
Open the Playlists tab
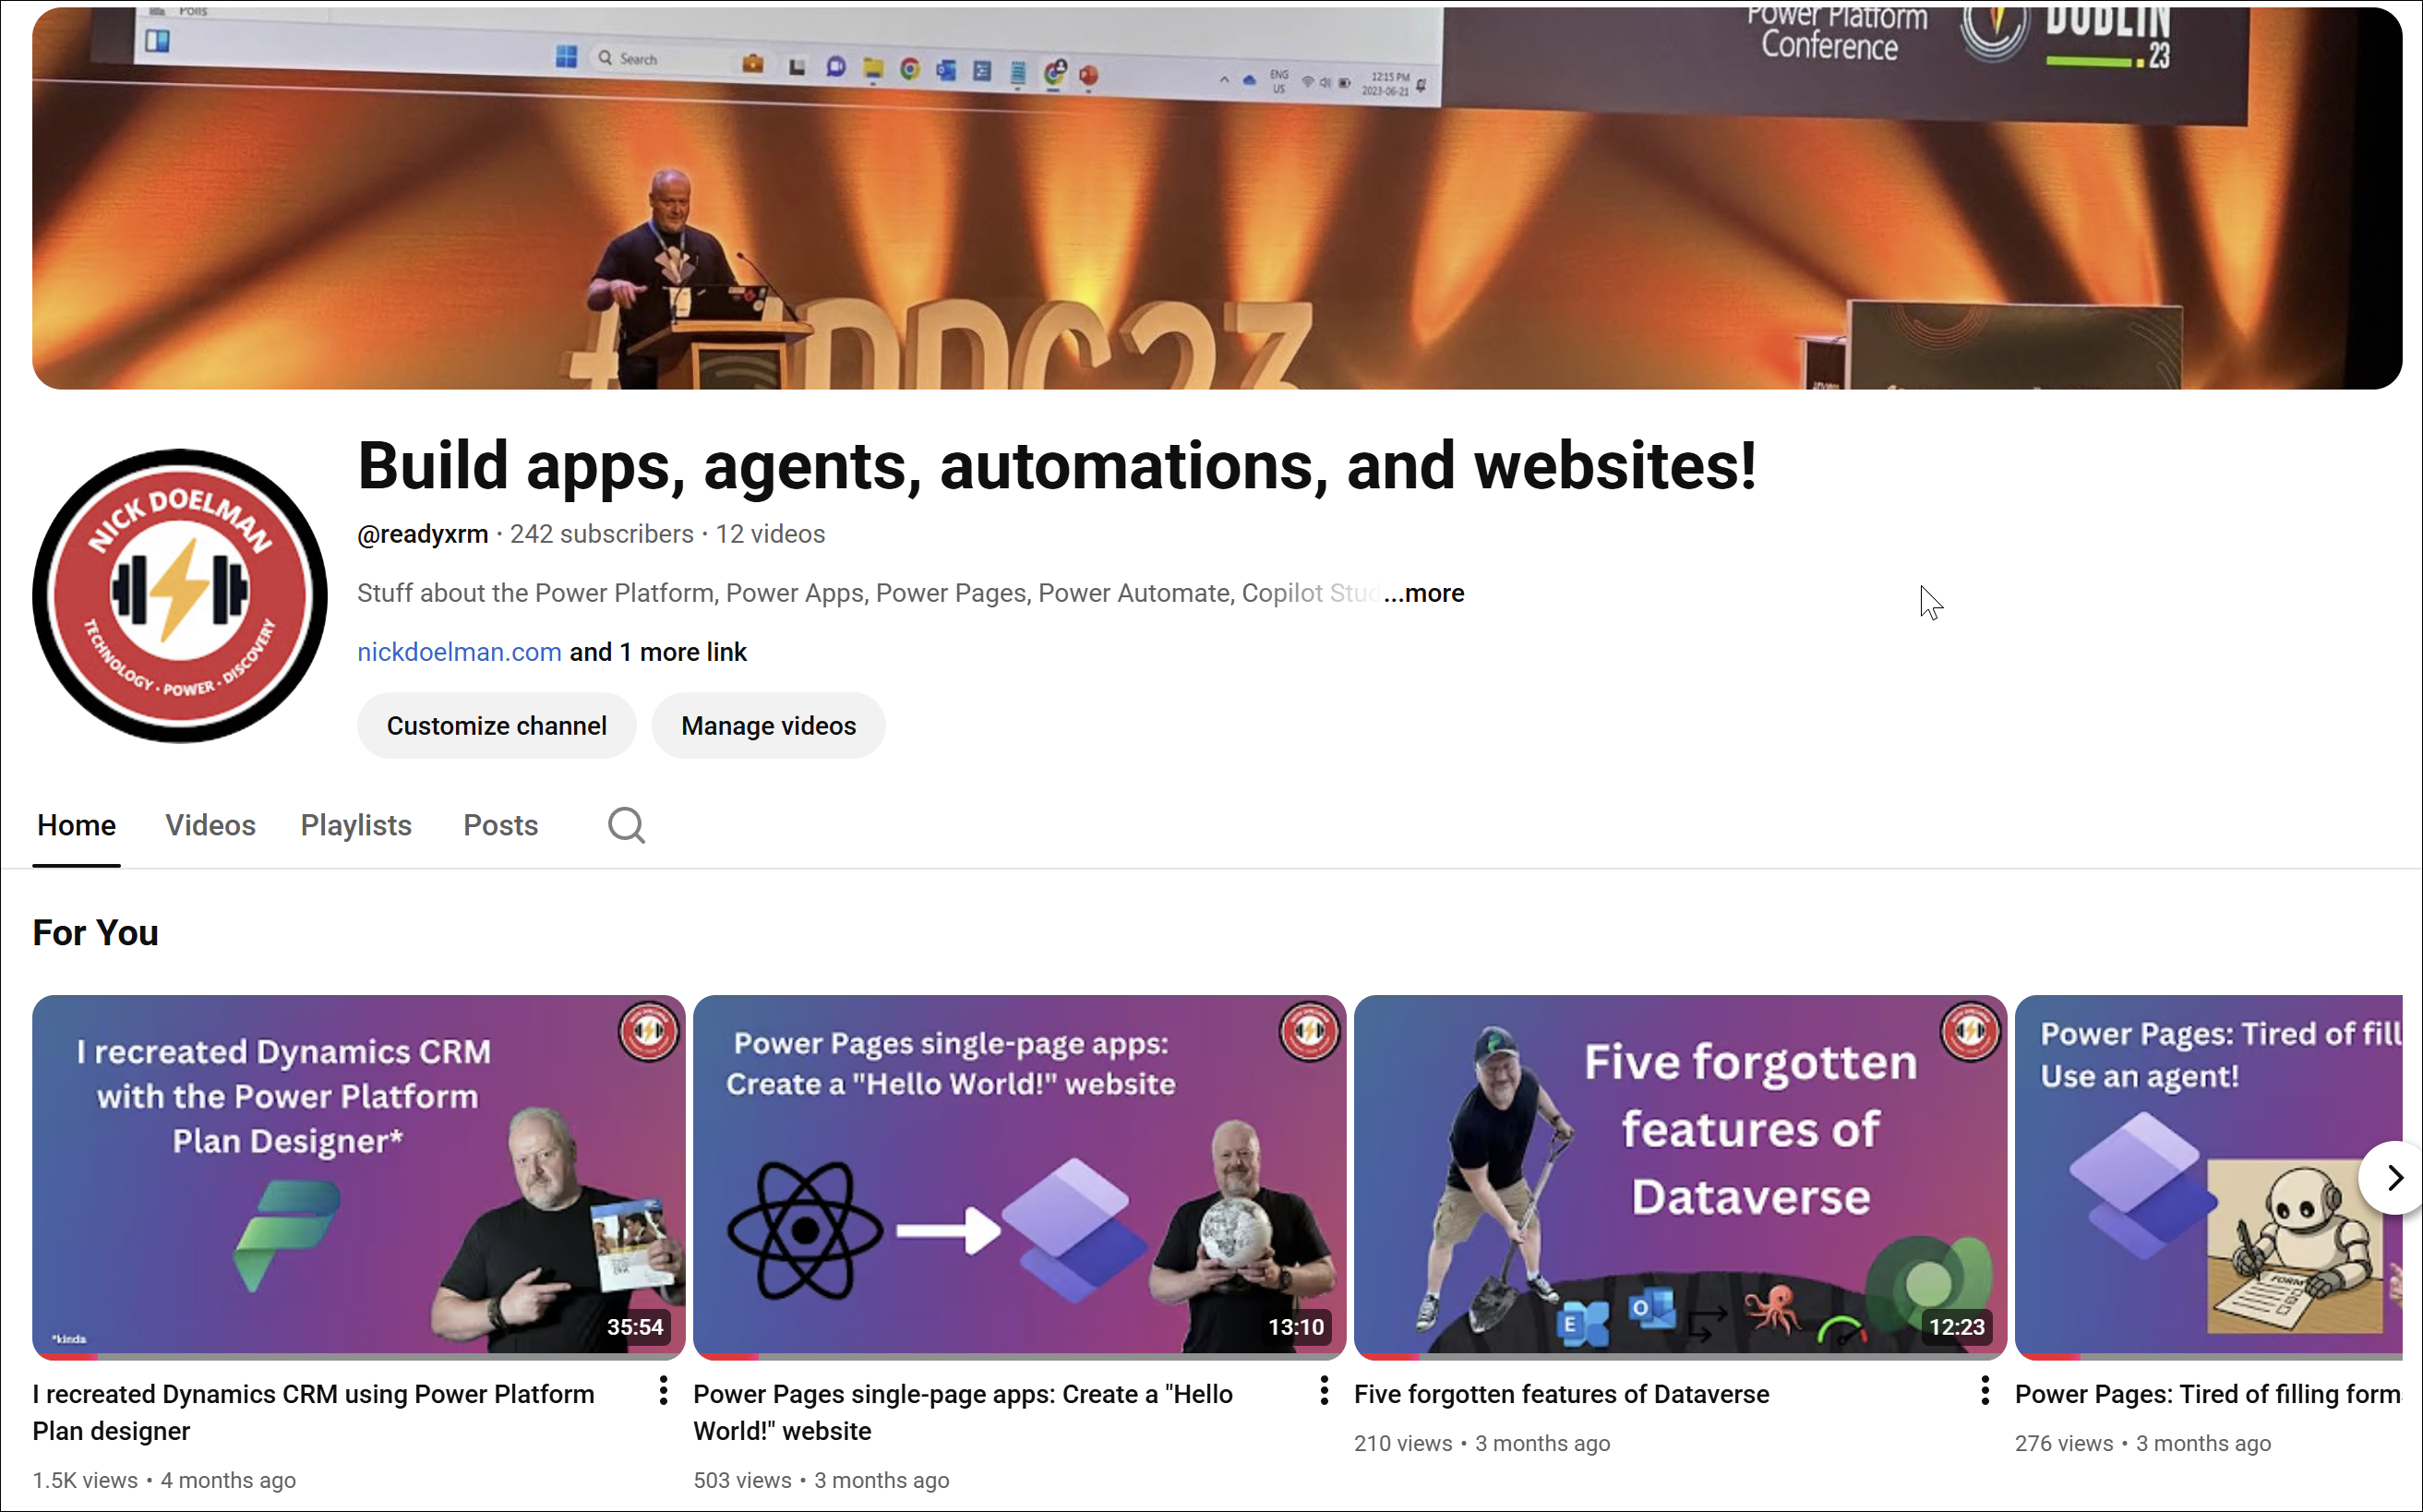[356, 825]
